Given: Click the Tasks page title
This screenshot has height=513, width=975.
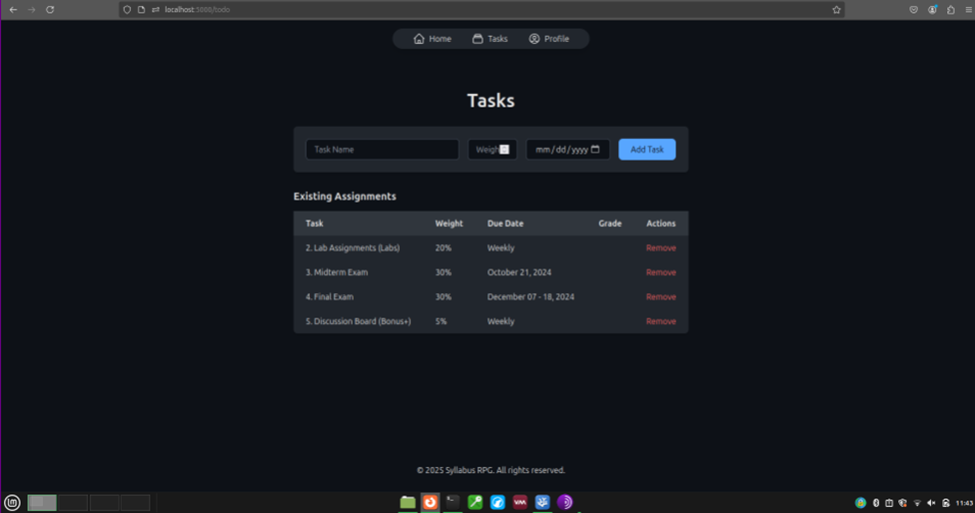Looking at the screenshot, I should pos(491,101).
